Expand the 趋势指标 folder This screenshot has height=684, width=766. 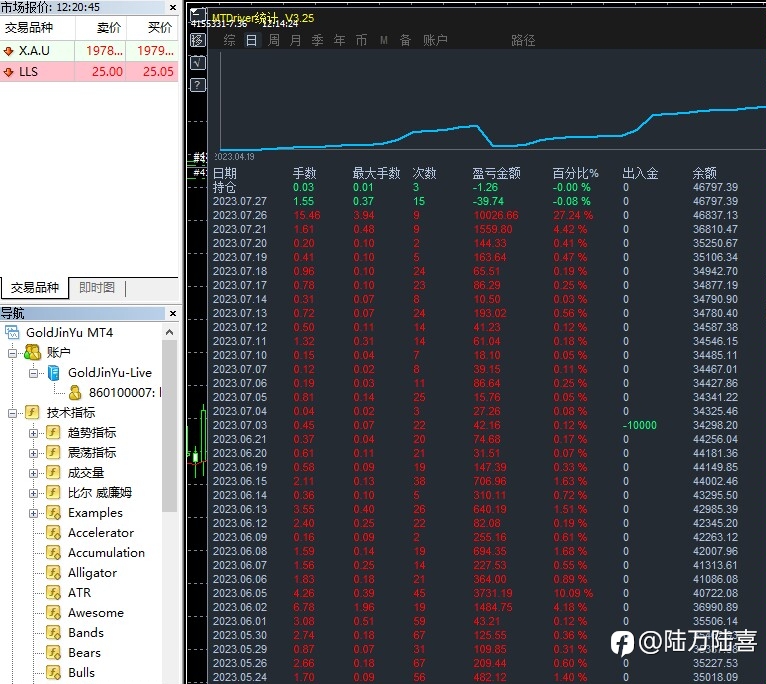[33, 433]
